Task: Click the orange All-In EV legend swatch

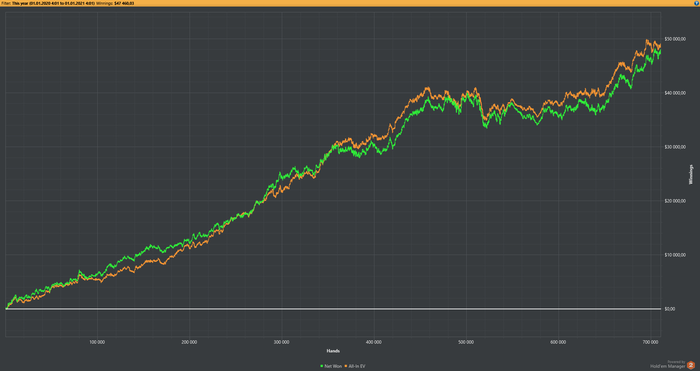Action: click(346, 366)
